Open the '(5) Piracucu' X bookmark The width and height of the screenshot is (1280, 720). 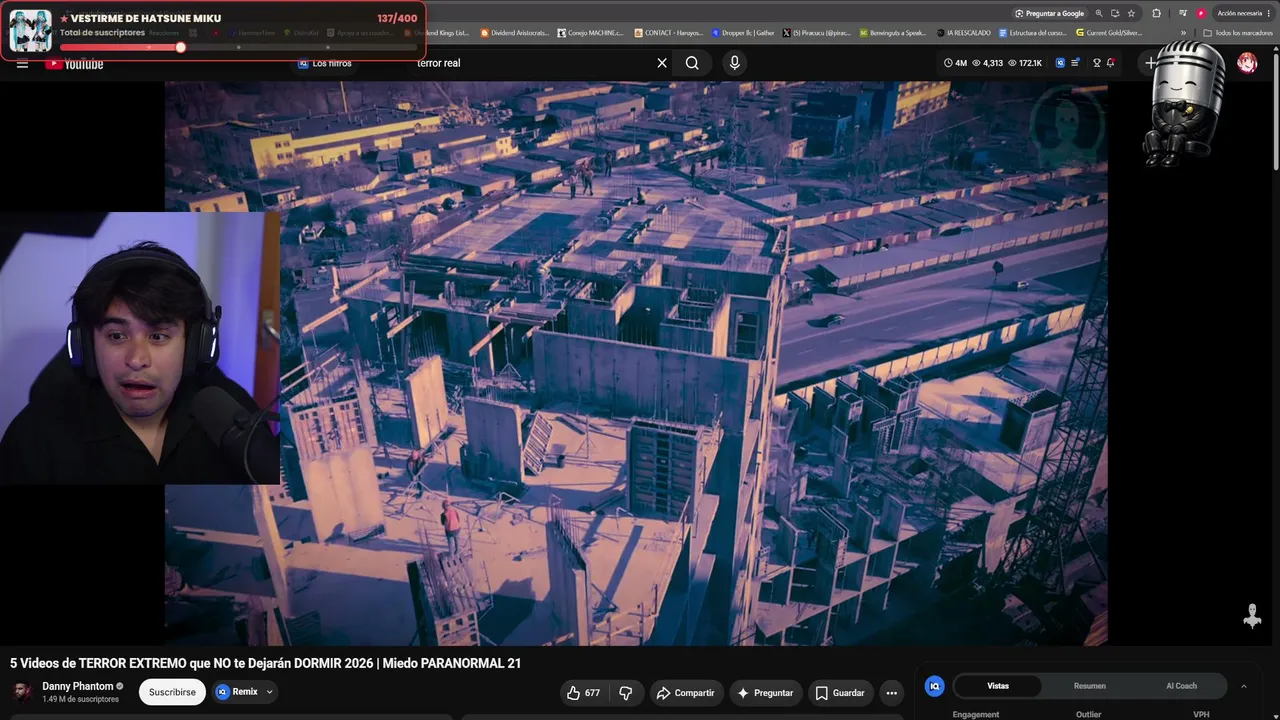(816, 33)
